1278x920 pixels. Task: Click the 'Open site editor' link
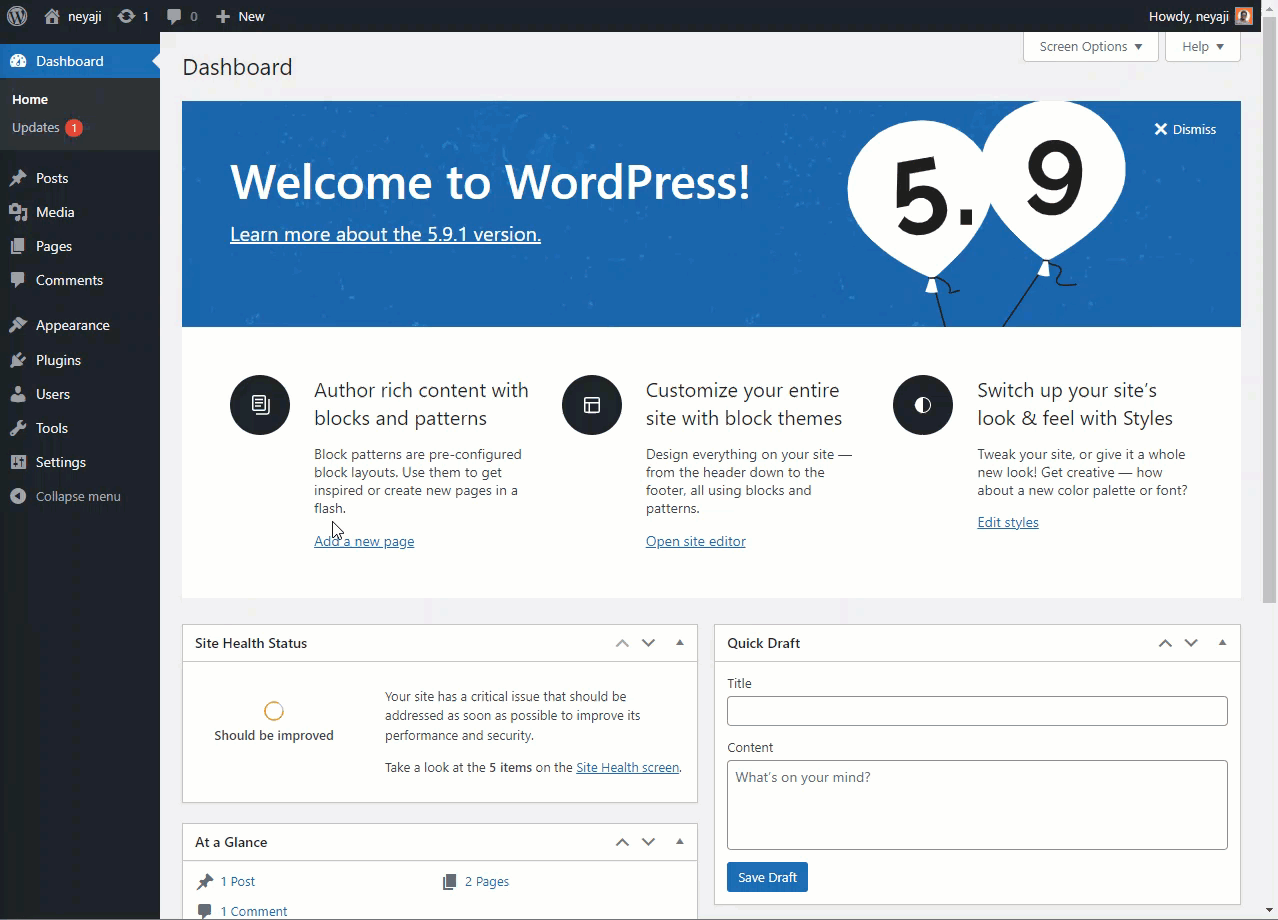(x=696, y=541)
